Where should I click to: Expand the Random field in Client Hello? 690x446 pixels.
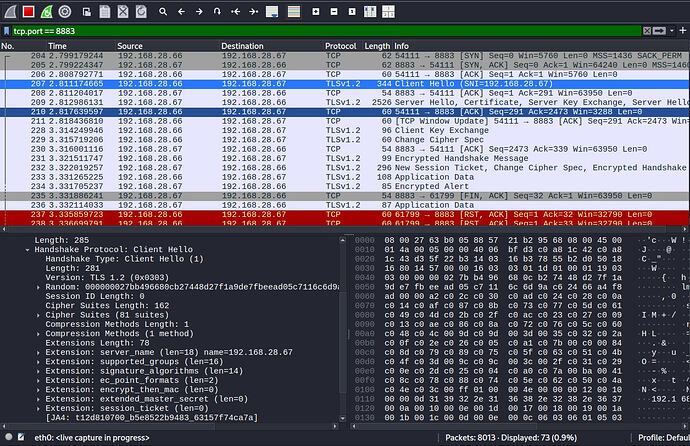(38, 287)
